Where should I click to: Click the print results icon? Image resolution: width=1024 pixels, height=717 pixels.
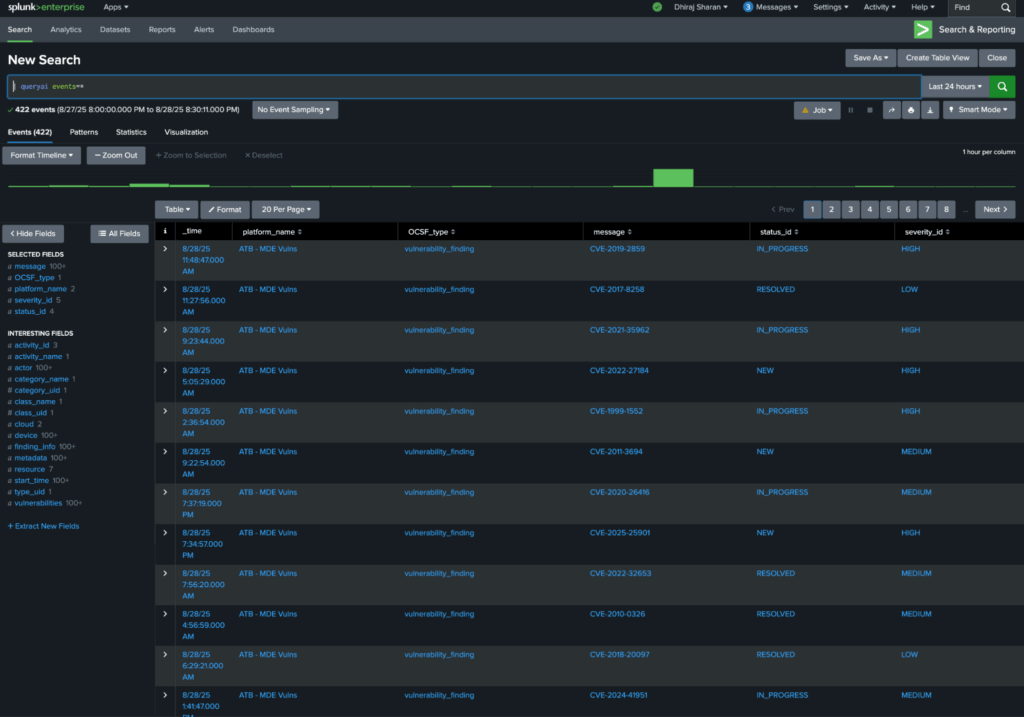pyautogui.click(x=911, y=110)
